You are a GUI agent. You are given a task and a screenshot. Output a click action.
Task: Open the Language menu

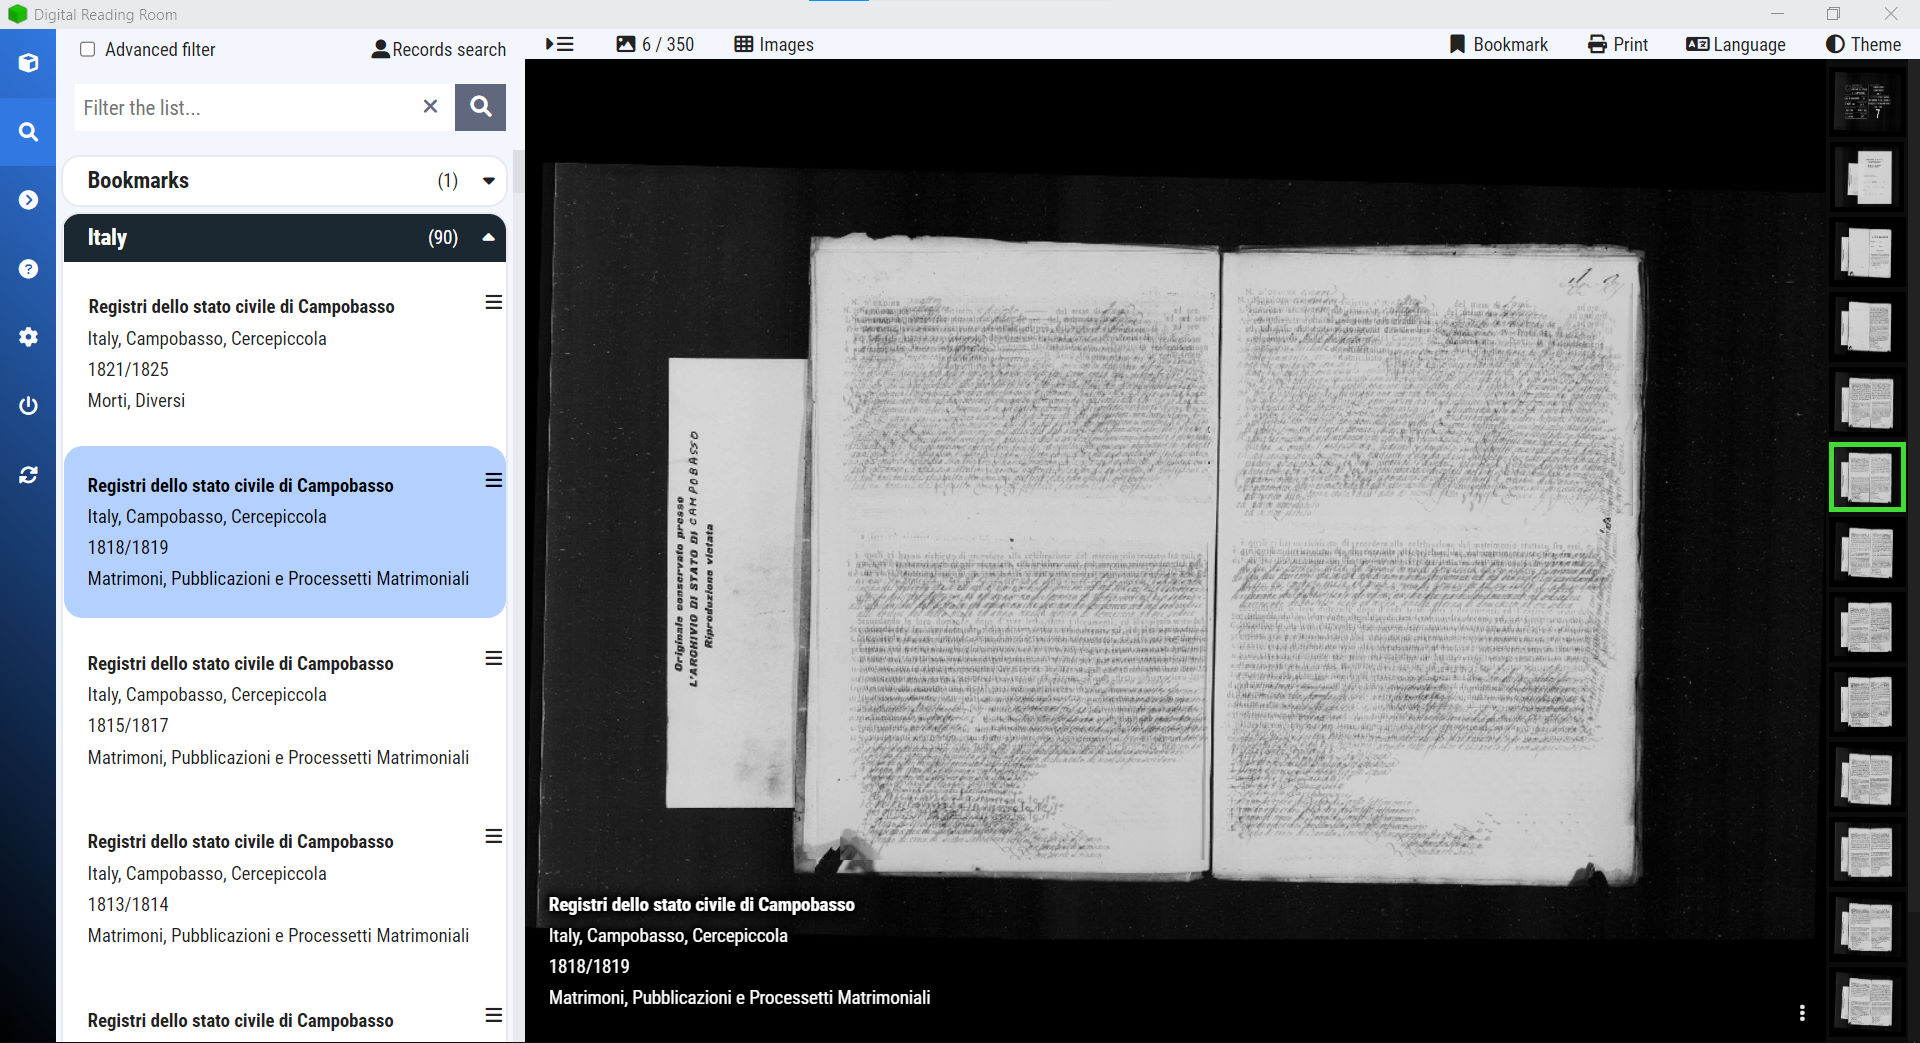point(1735,45)
